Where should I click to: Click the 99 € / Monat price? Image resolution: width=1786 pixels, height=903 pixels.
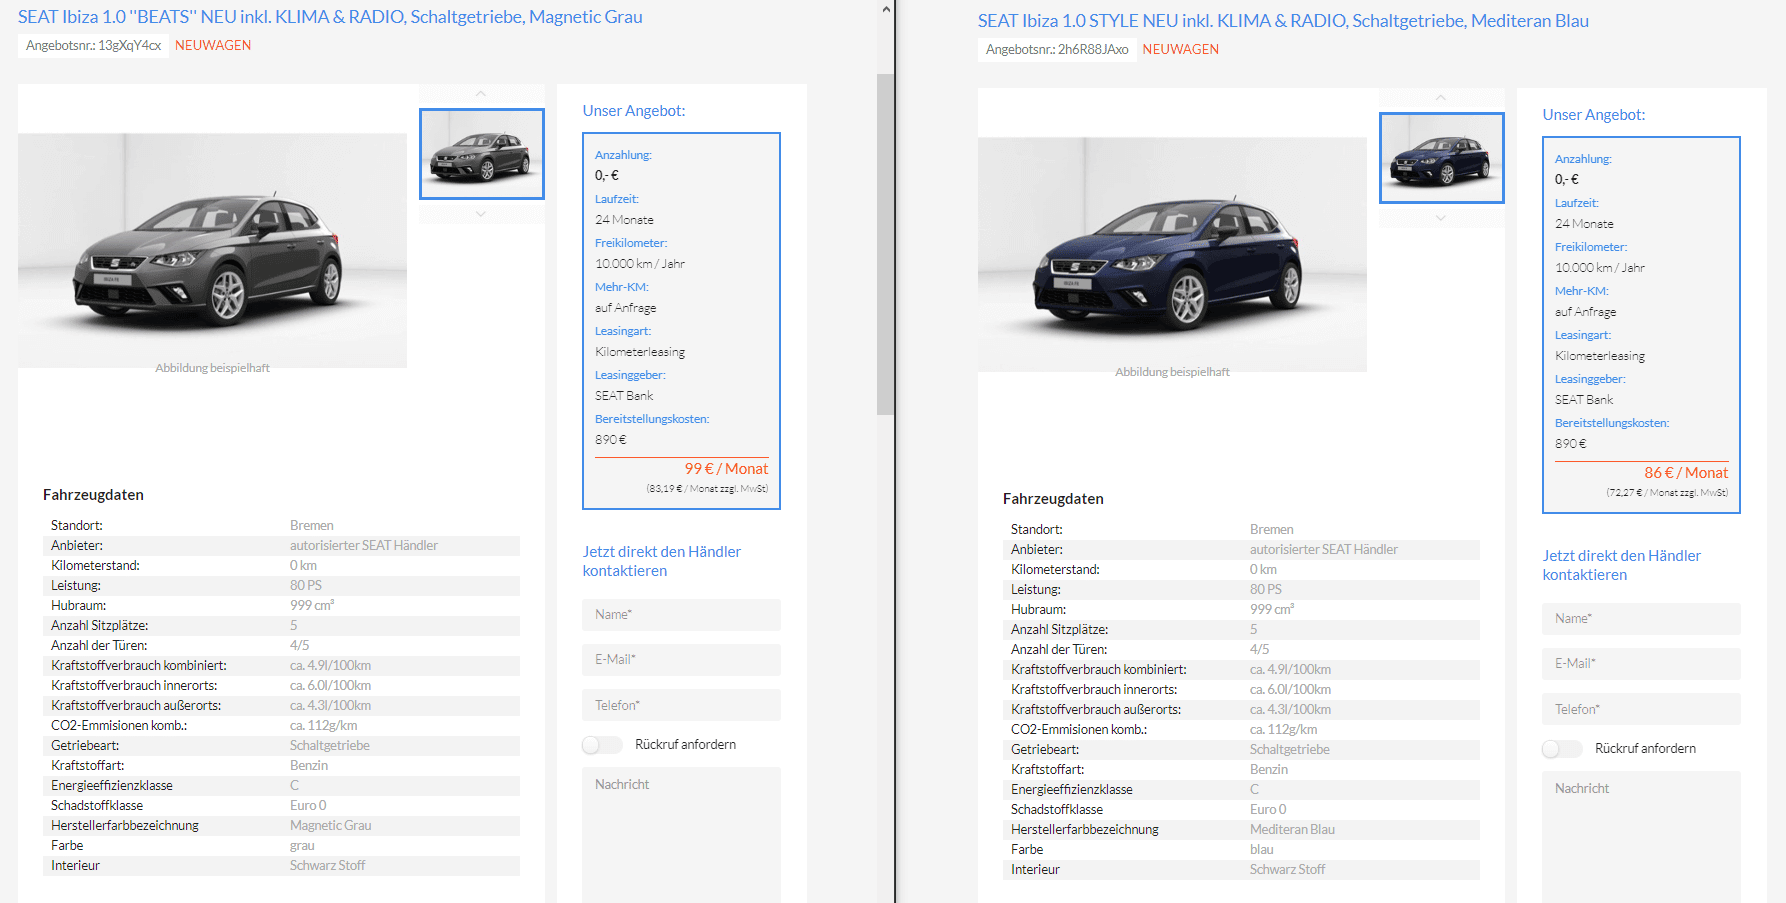pyautogui.click(x=726, y=469)
